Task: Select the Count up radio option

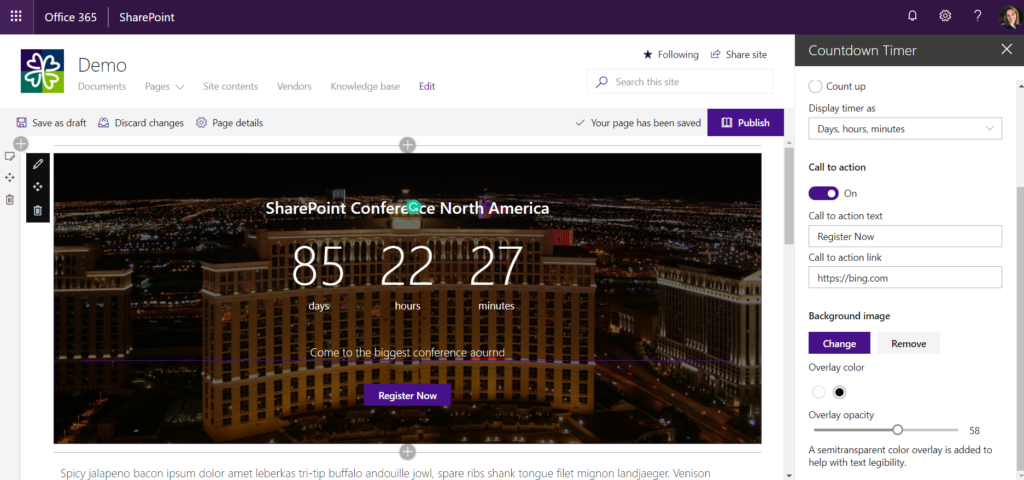Action: [x=815, y=86]
